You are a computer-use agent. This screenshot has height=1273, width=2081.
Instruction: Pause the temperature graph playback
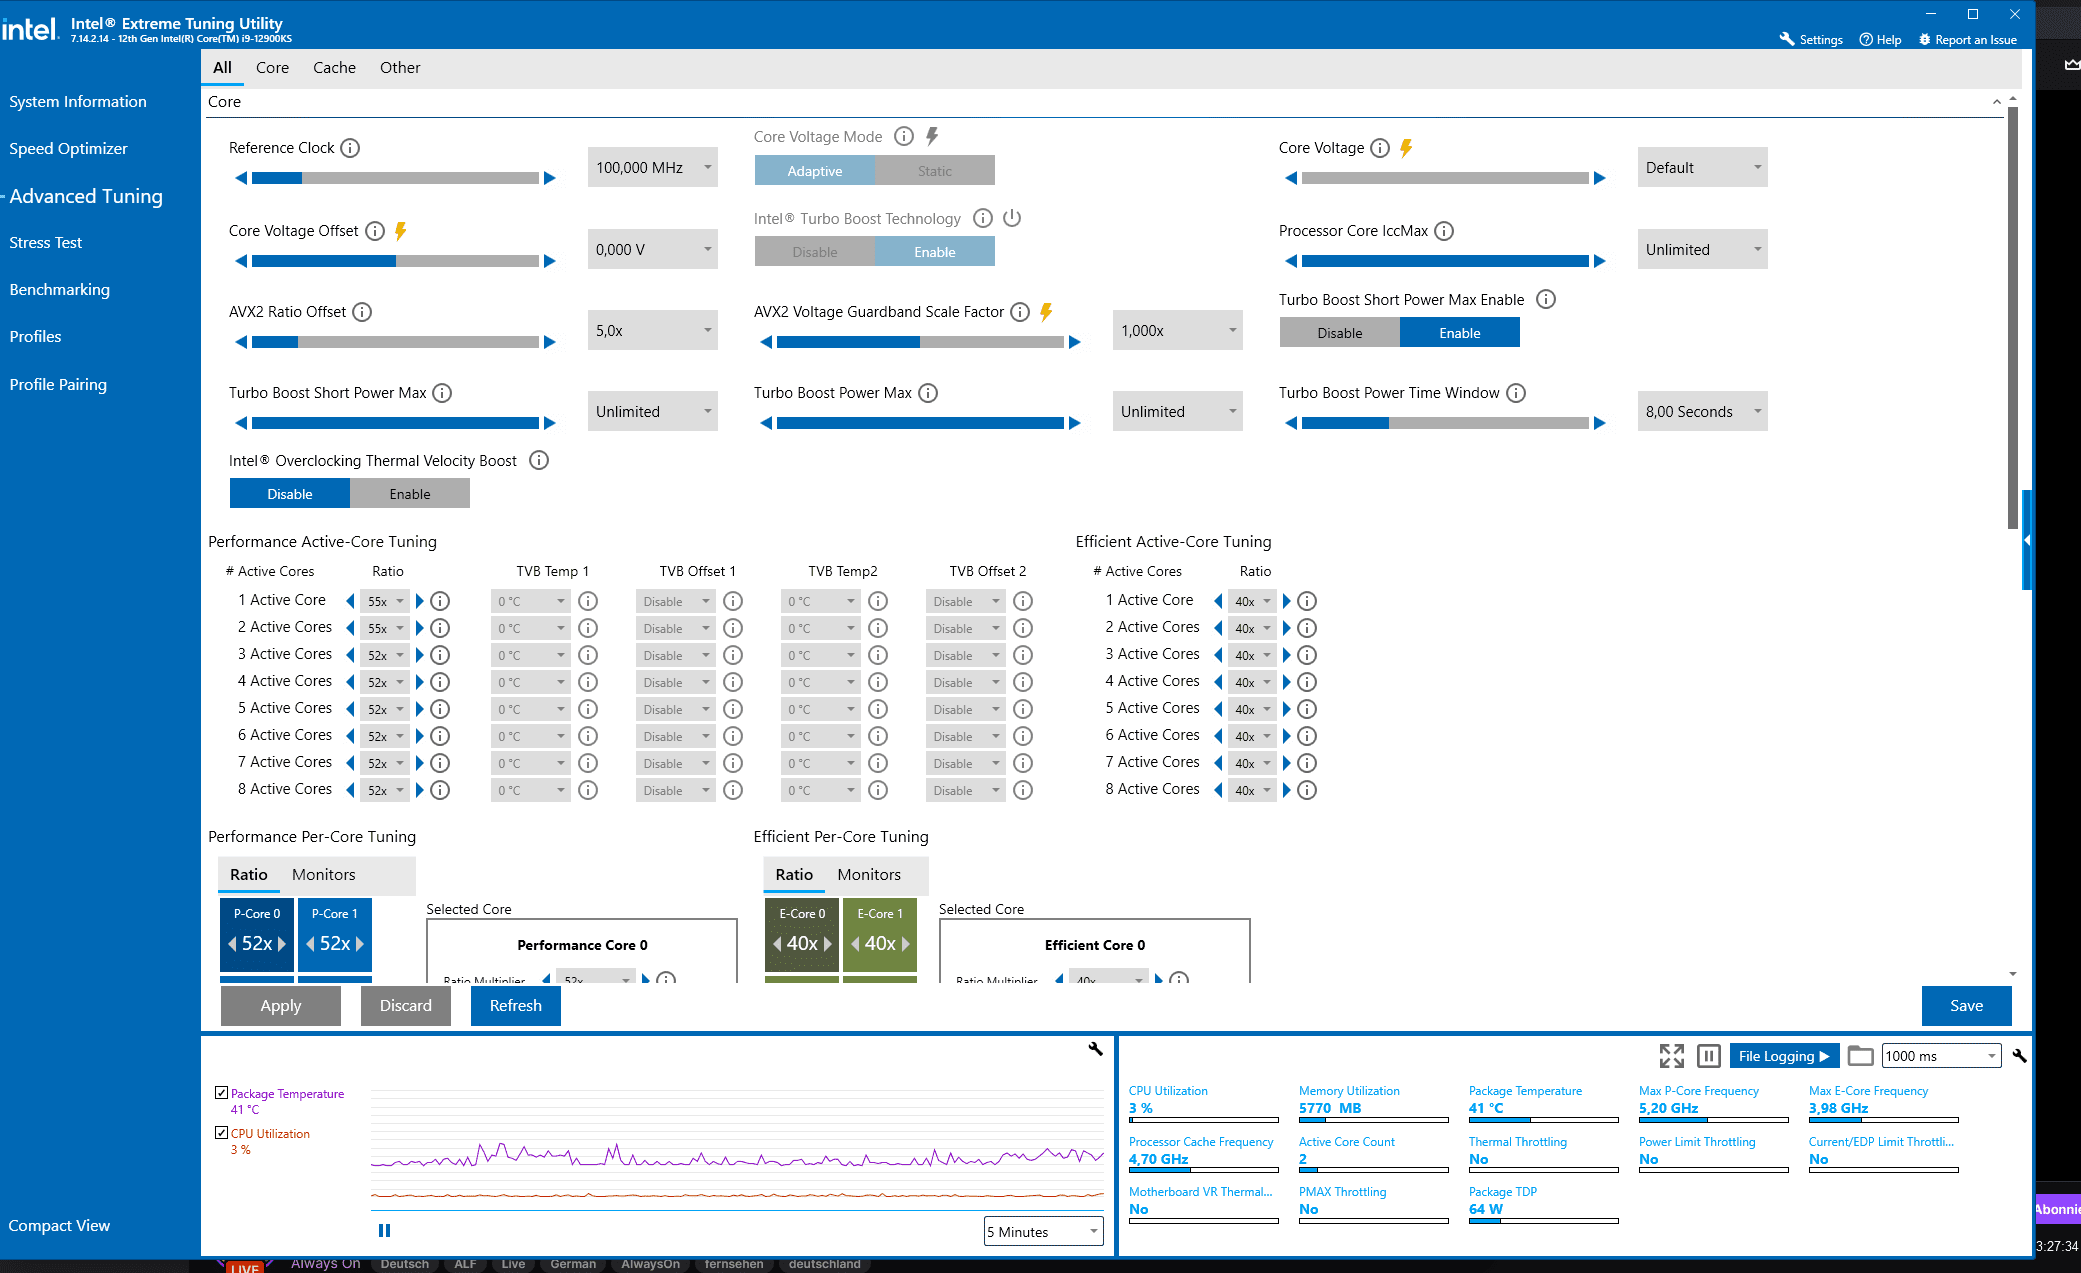pos(384,1231)
